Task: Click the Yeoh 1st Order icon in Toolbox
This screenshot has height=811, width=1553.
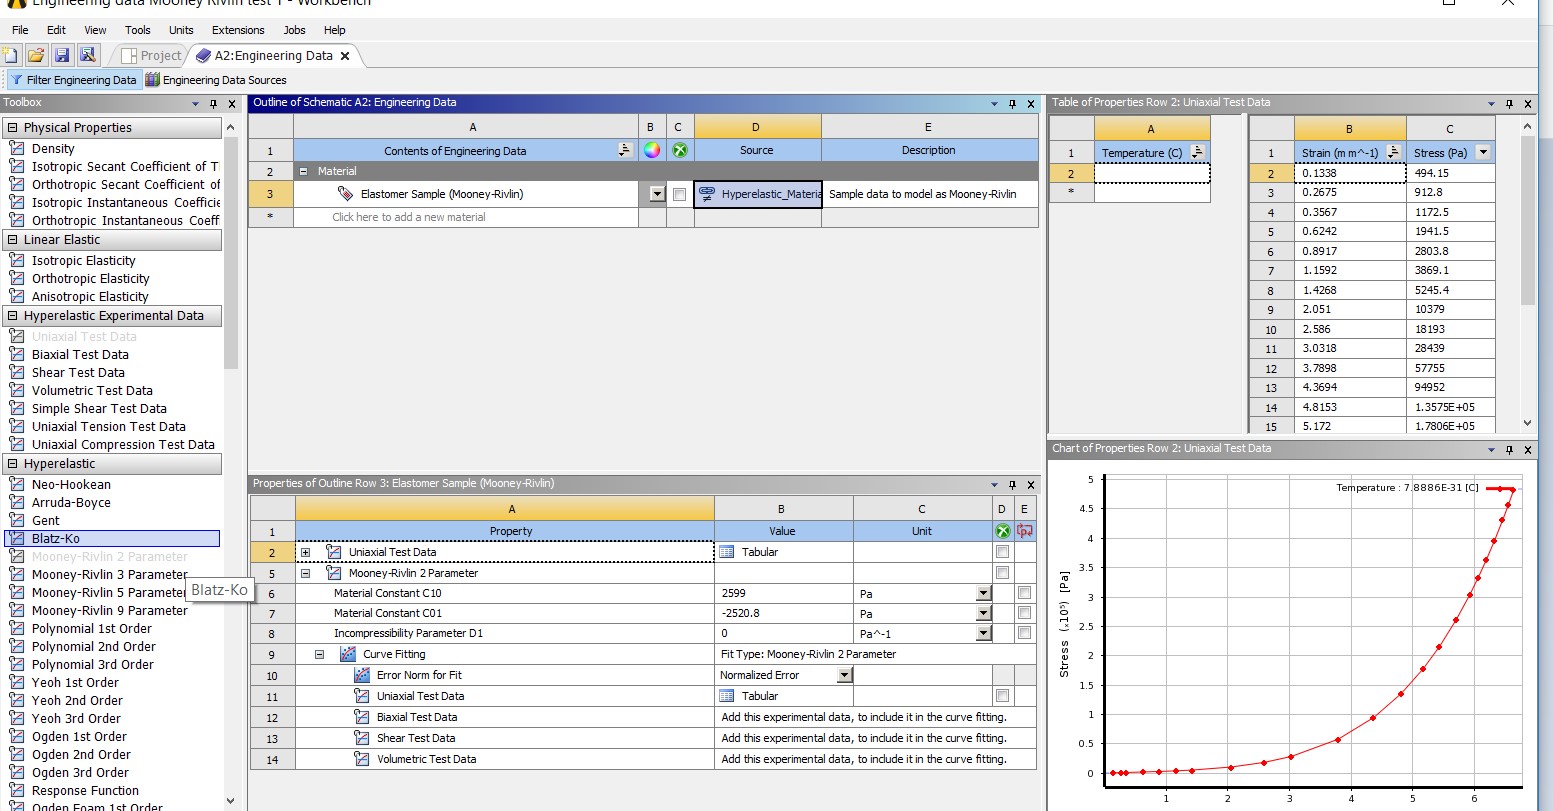Action: pos(16,683)
